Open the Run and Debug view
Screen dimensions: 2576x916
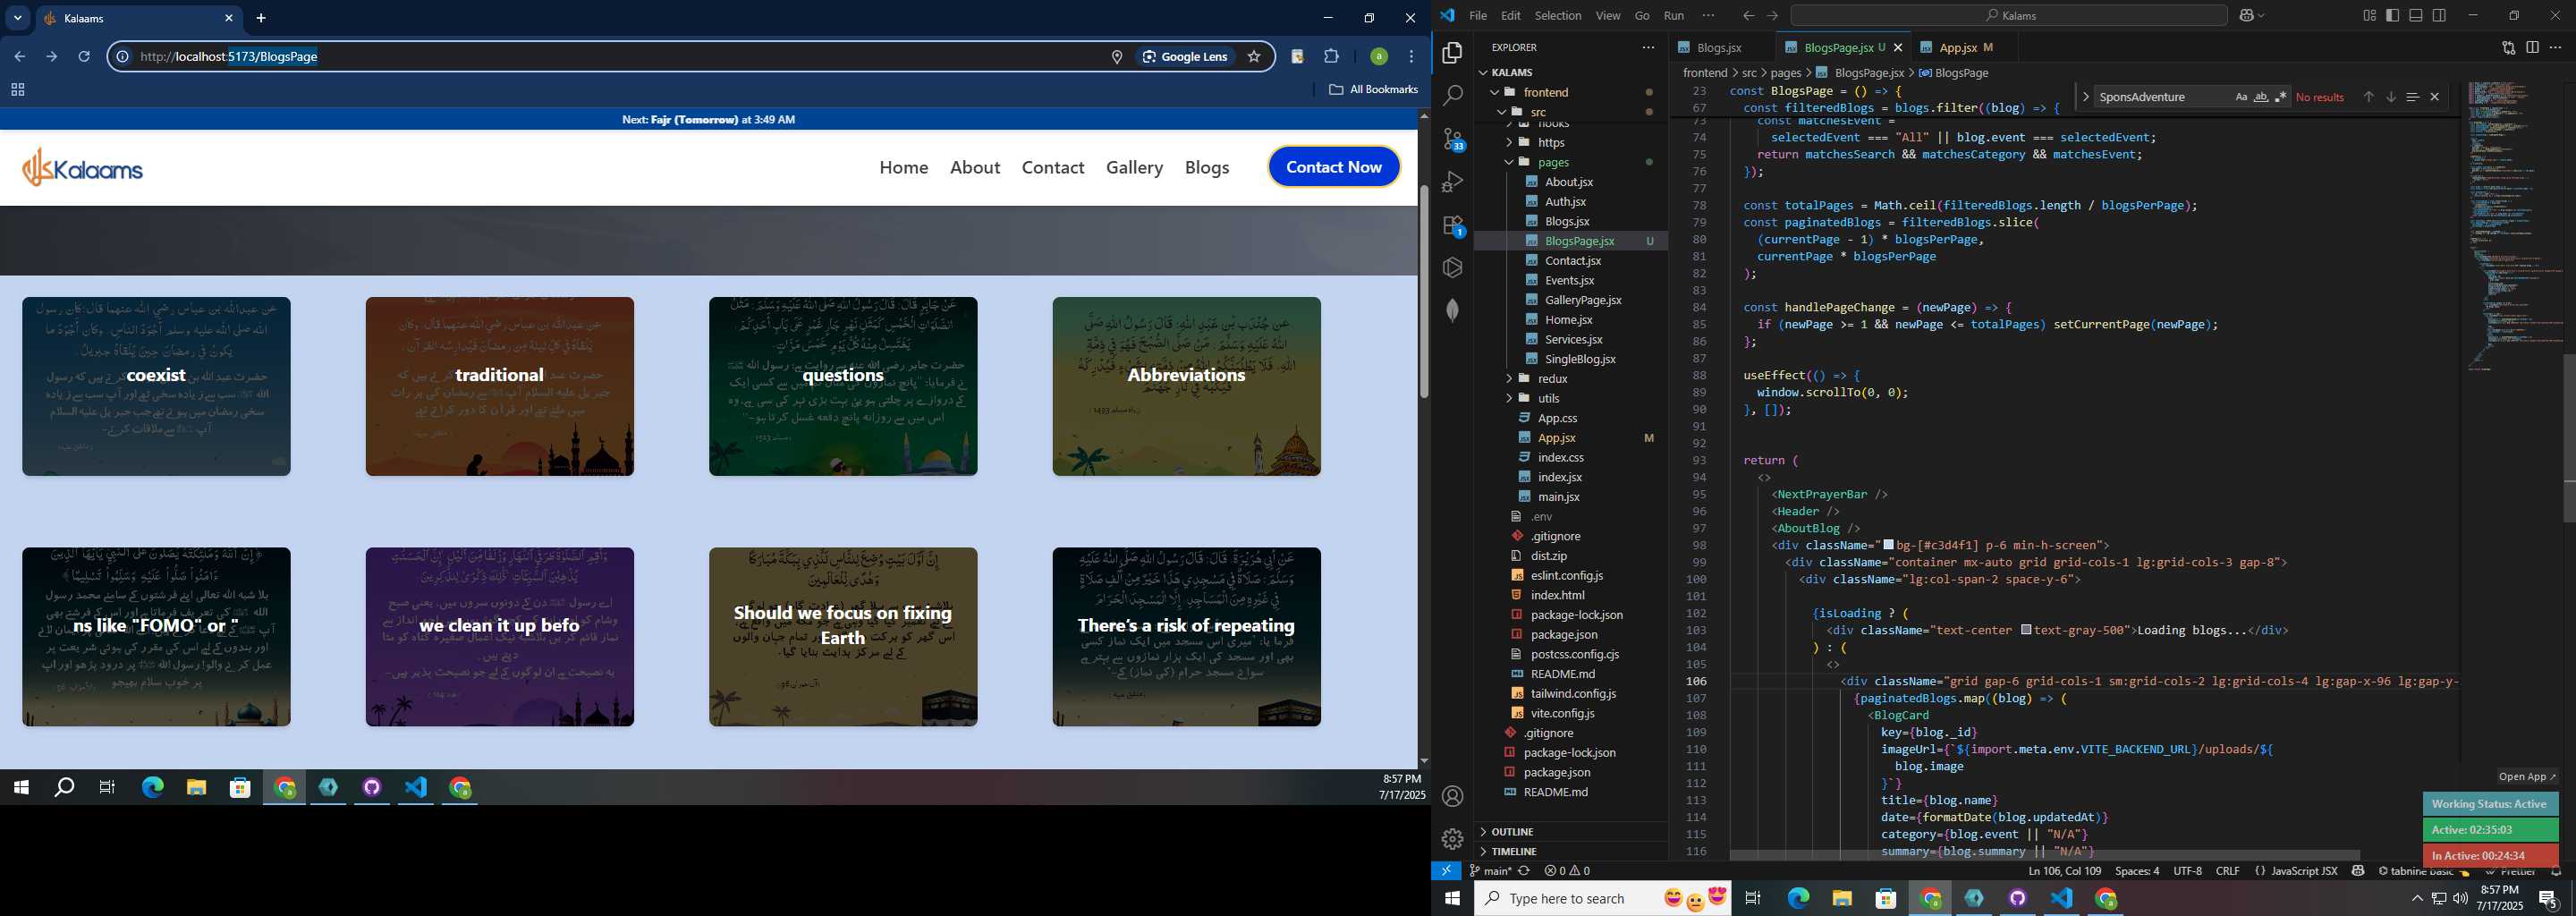[x=1452, y=182]
